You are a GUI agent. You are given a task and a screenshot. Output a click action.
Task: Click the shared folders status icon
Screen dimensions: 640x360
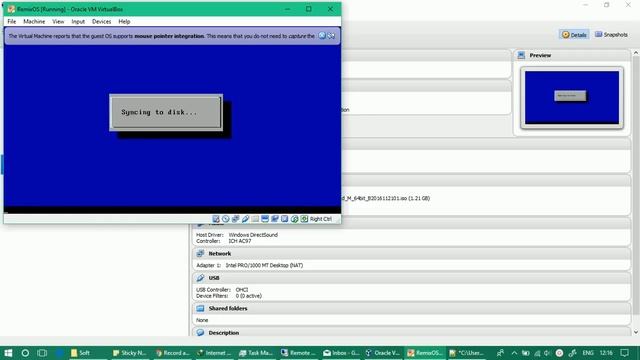[255, 219]
